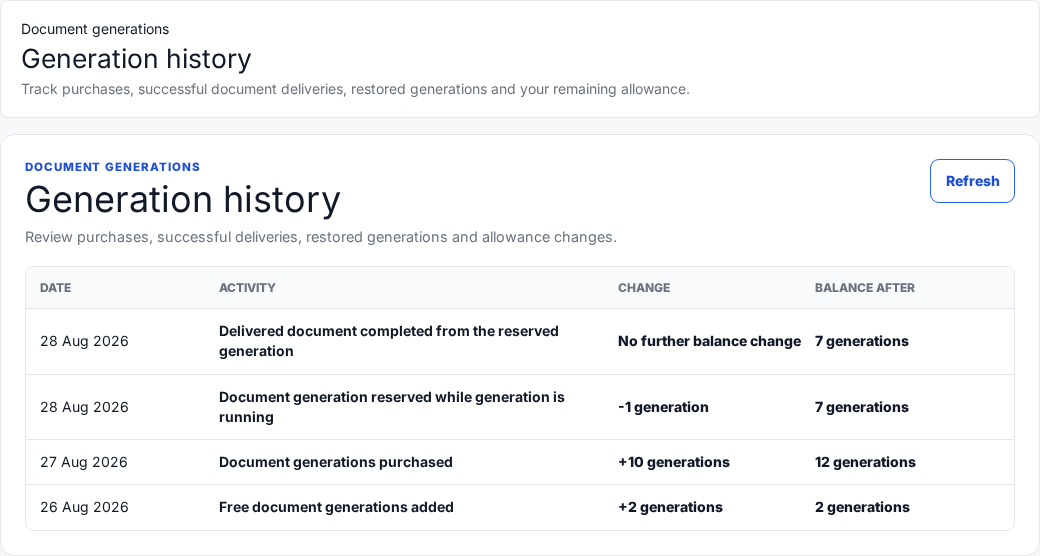Viewport: 1040px width, 556px height.
Task: Select the CHANGE column header
Action: [644, 288]
